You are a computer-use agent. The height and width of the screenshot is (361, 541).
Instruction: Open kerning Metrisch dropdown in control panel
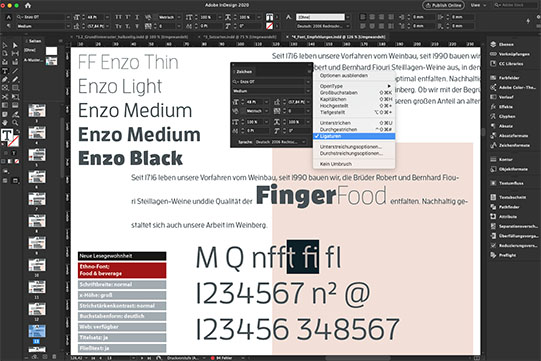point(178,17)
